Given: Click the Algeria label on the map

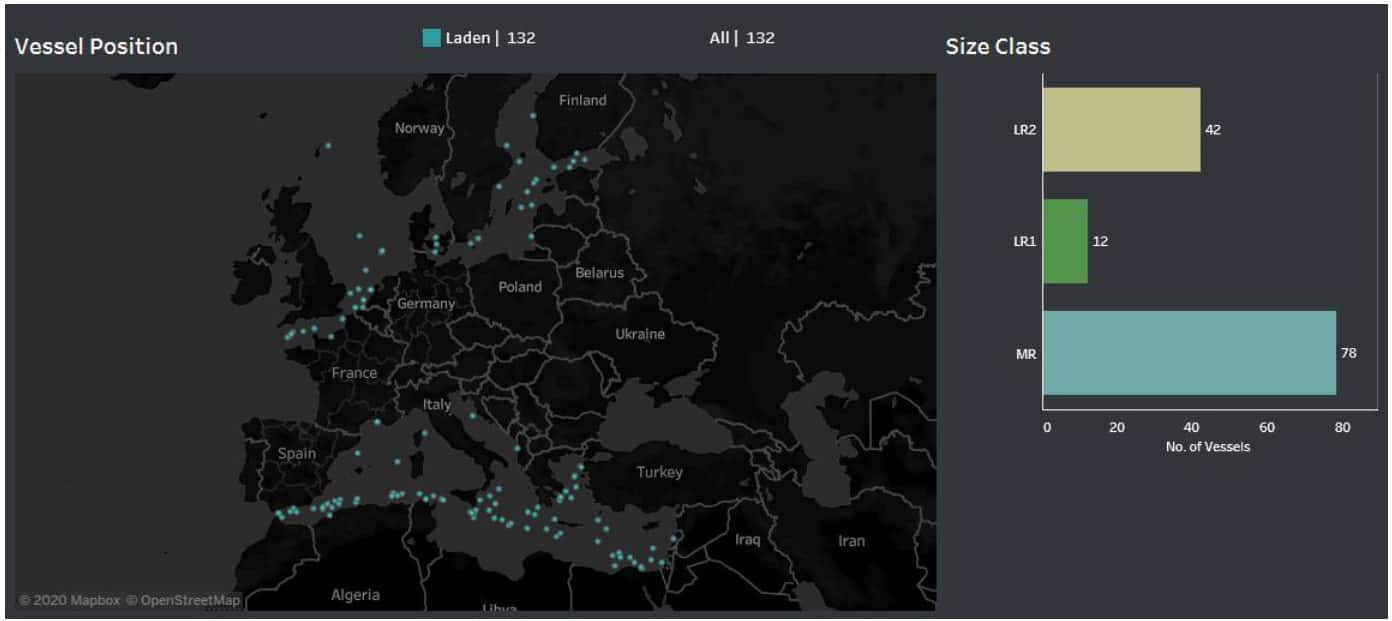Looking at the screenshot, I should pos(355,595).
